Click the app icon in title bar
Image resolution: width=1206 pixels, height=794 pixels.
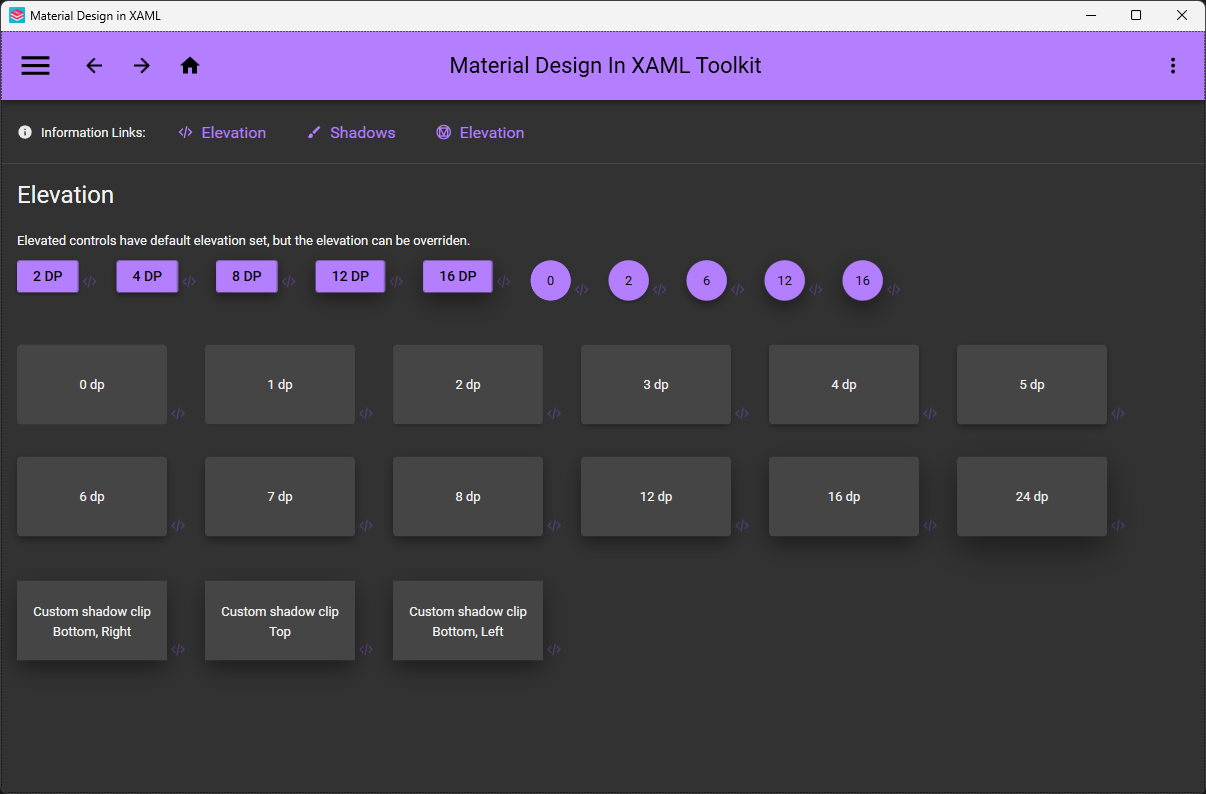point(17,15)
